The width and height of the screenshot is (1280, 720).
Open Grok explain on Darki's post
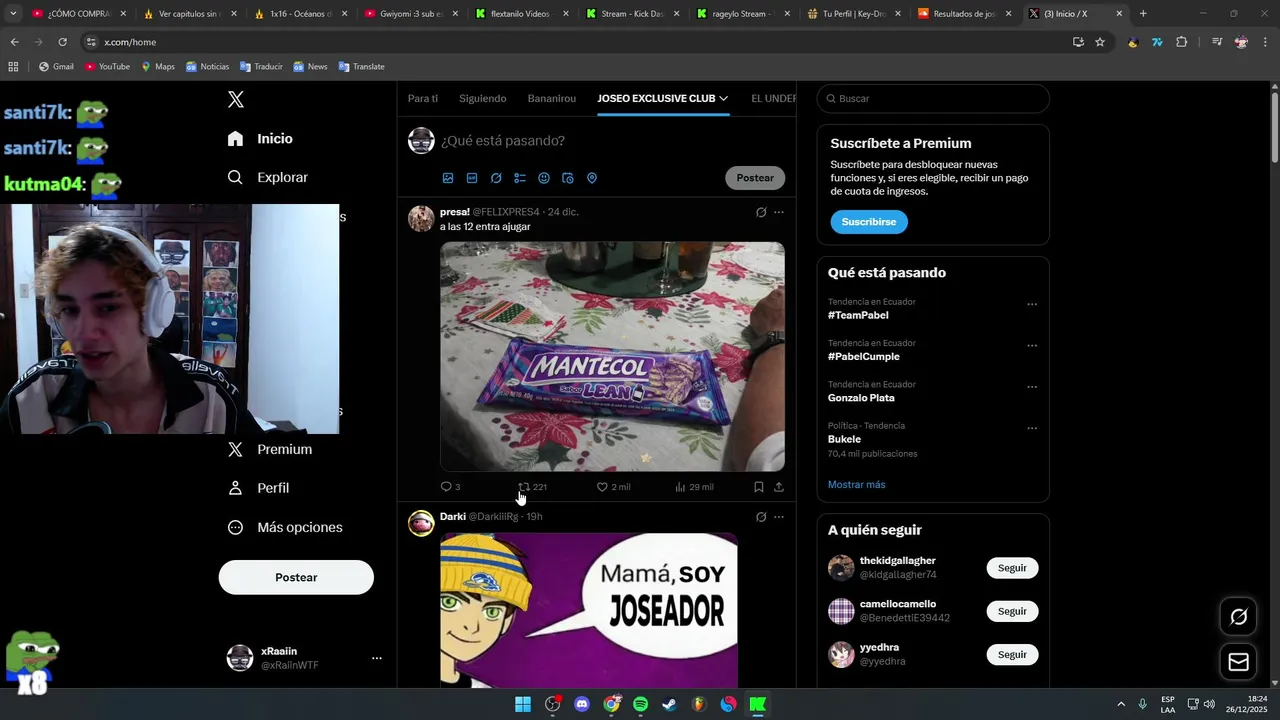tap(761, 517)
